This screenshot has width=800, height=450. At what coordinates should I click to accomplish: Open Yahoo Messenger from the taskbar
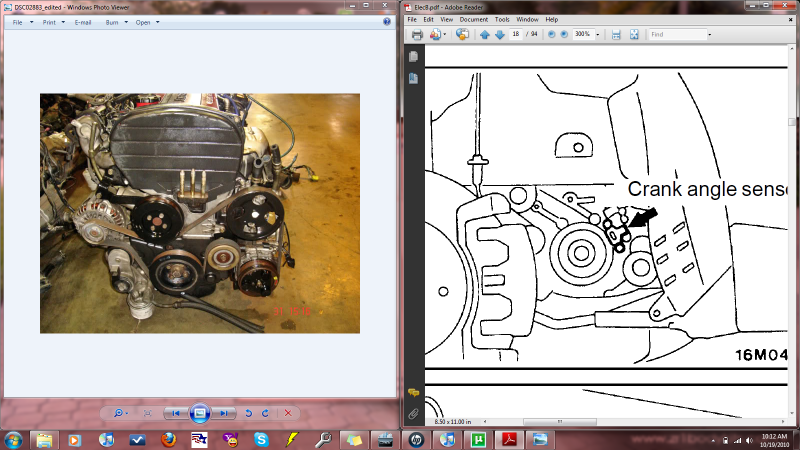pyautogui.click(x=230, y=440)
